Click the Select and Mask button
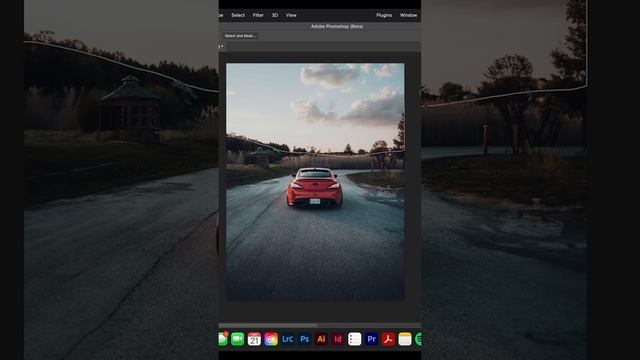Screen dimensions: 640x360 tap(240, 36)
